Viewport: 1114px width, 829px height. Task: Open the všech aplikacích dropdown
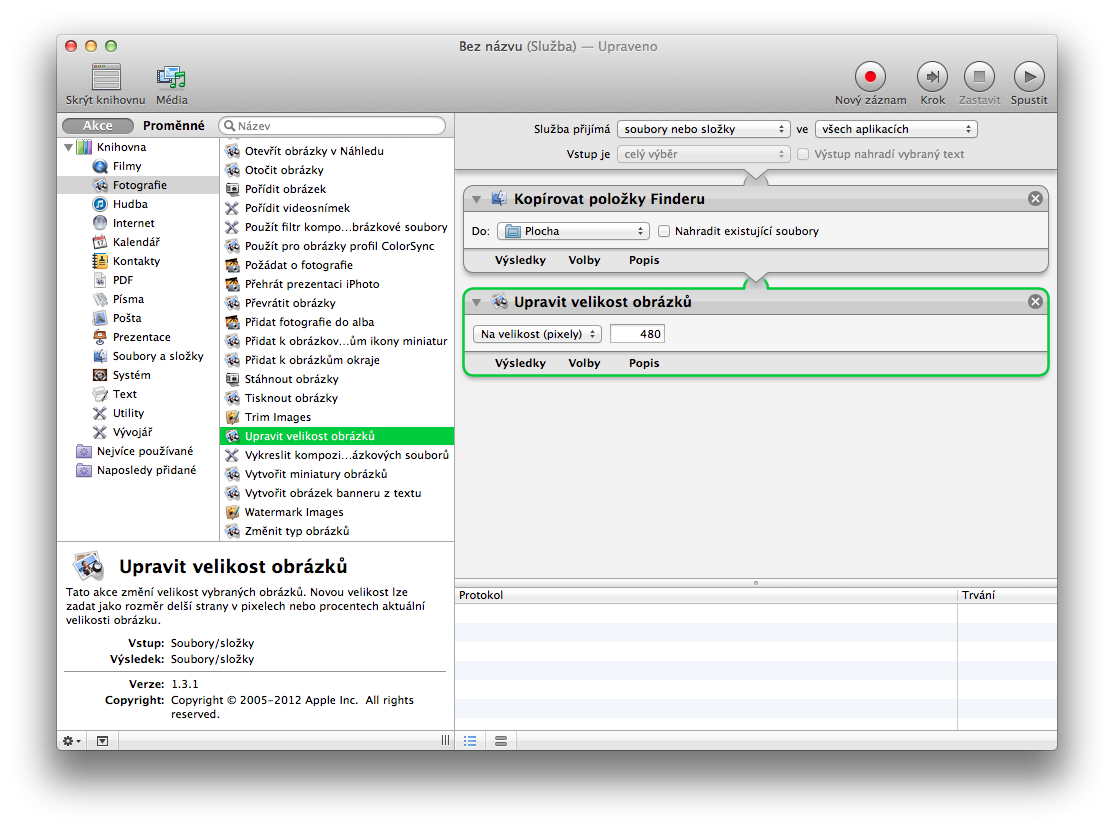pyautogui.click(x=896, y=129)
